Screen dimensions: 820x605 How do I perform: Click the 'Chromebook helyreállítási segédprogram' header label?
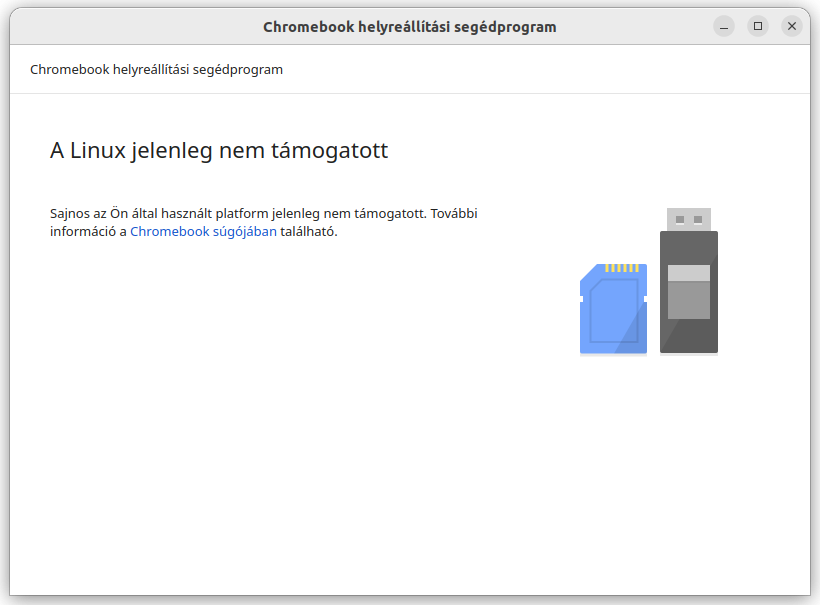click(156, 70)
